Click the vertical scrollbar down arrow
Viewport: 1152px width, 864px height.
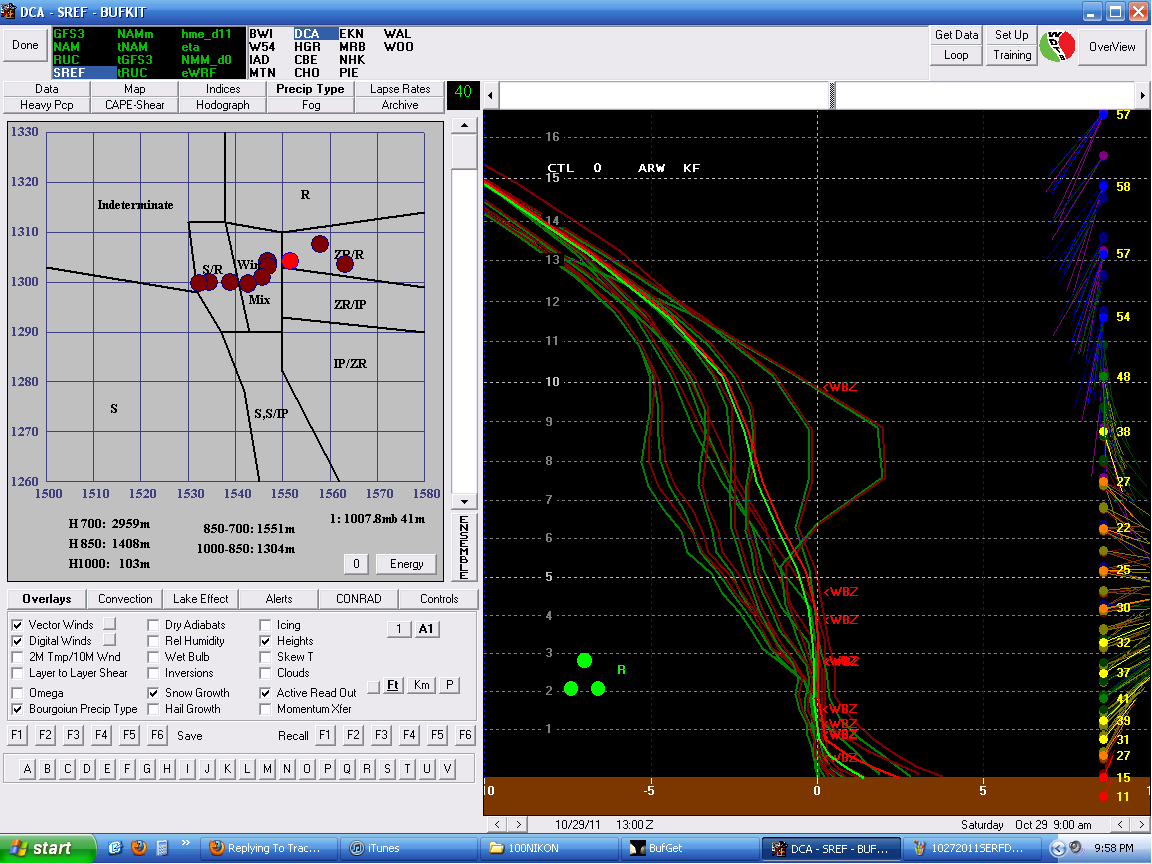(464, 502)
